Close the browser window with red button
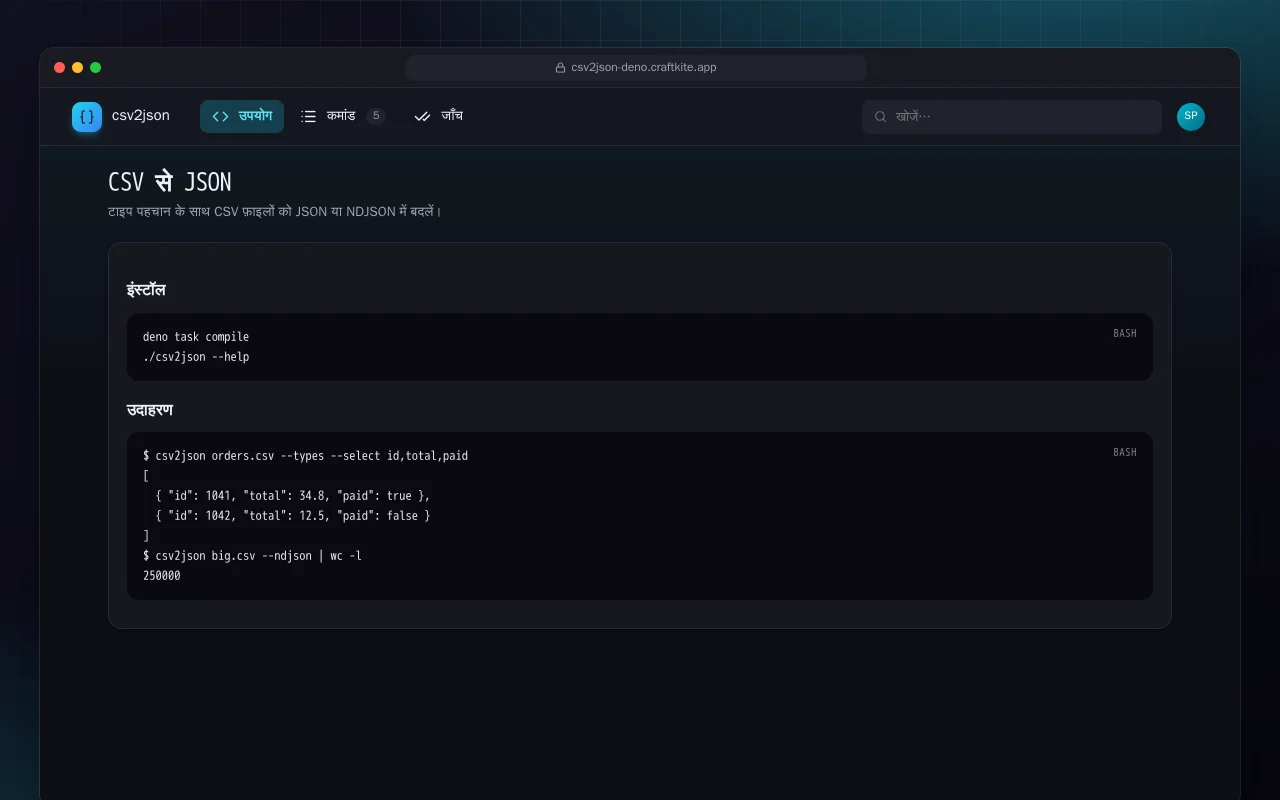 (x=60, y=68)
